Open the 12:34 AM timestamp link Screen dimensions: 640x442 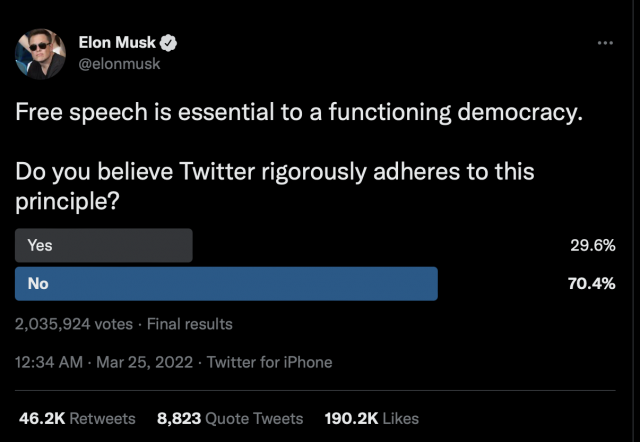tap(49, 362)
